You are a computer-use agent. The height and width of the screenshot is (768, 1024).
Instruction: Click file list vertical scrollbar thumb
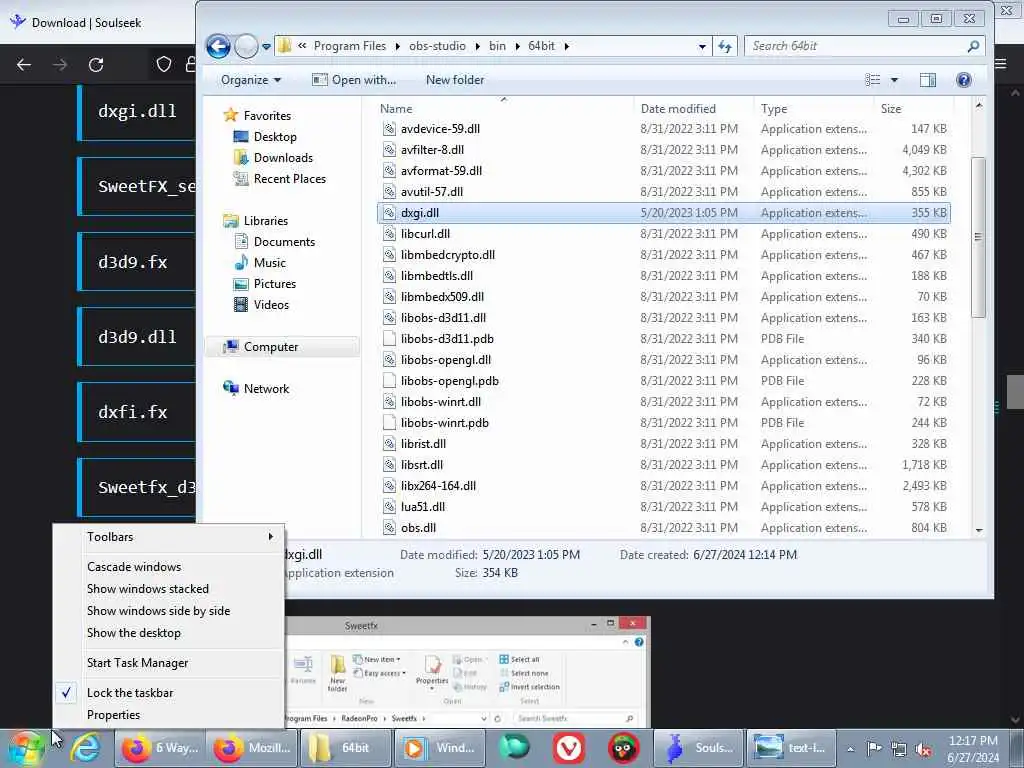point(978,237)
